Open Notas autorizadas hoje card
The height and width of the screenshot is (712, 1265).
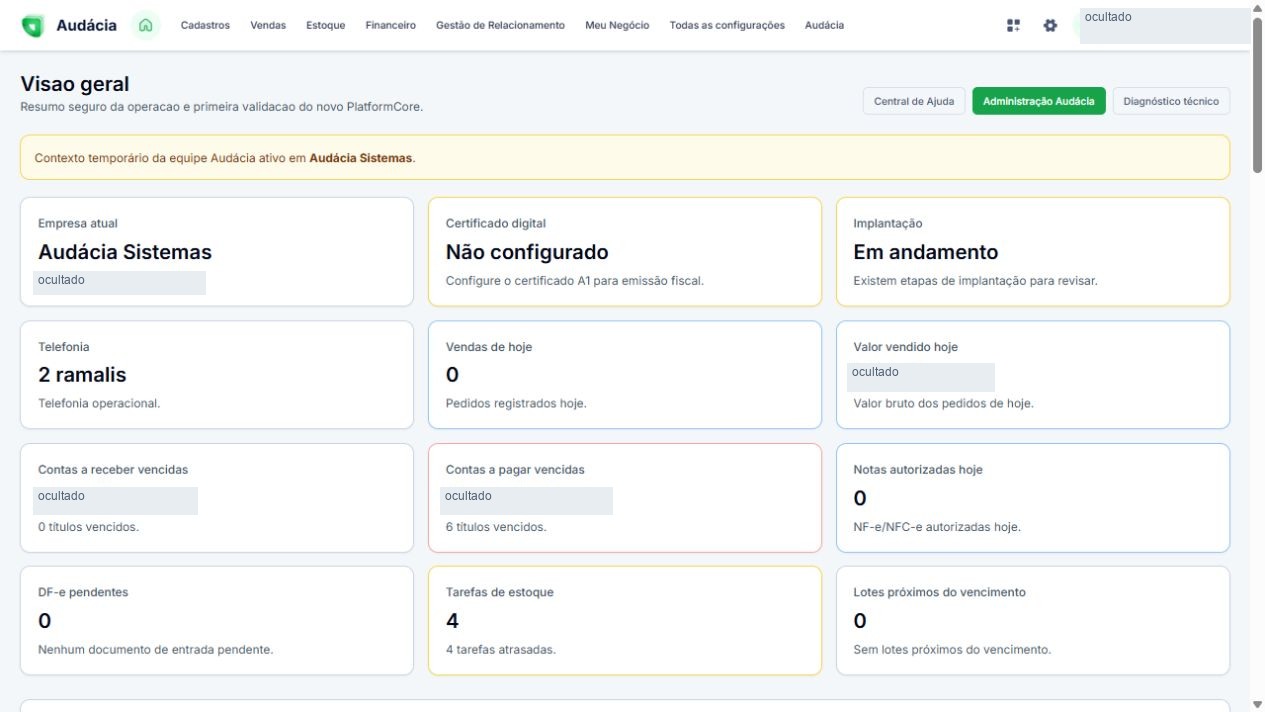[1033, 497]
